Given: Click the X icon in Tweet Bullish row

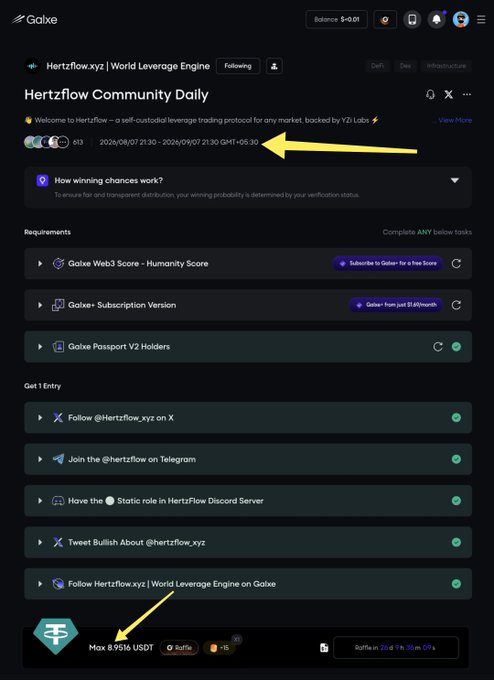Looking at the screenshot, I should pyautogui.click(x=58, y=542).
